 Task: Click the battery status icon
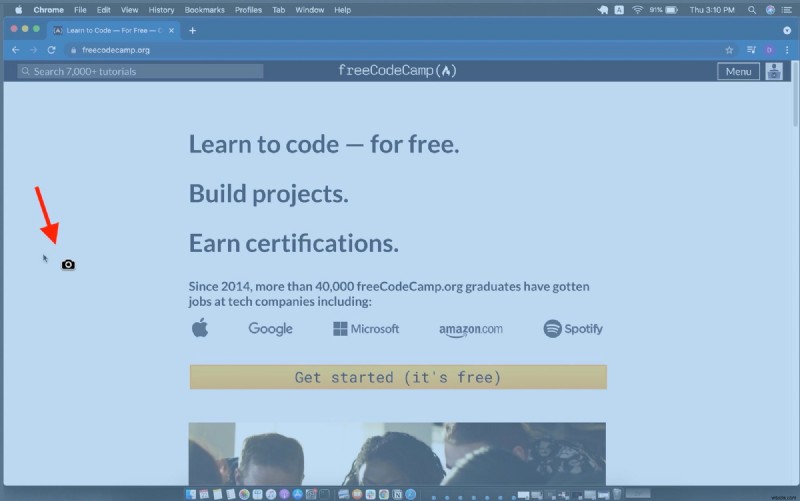point(671,10)
